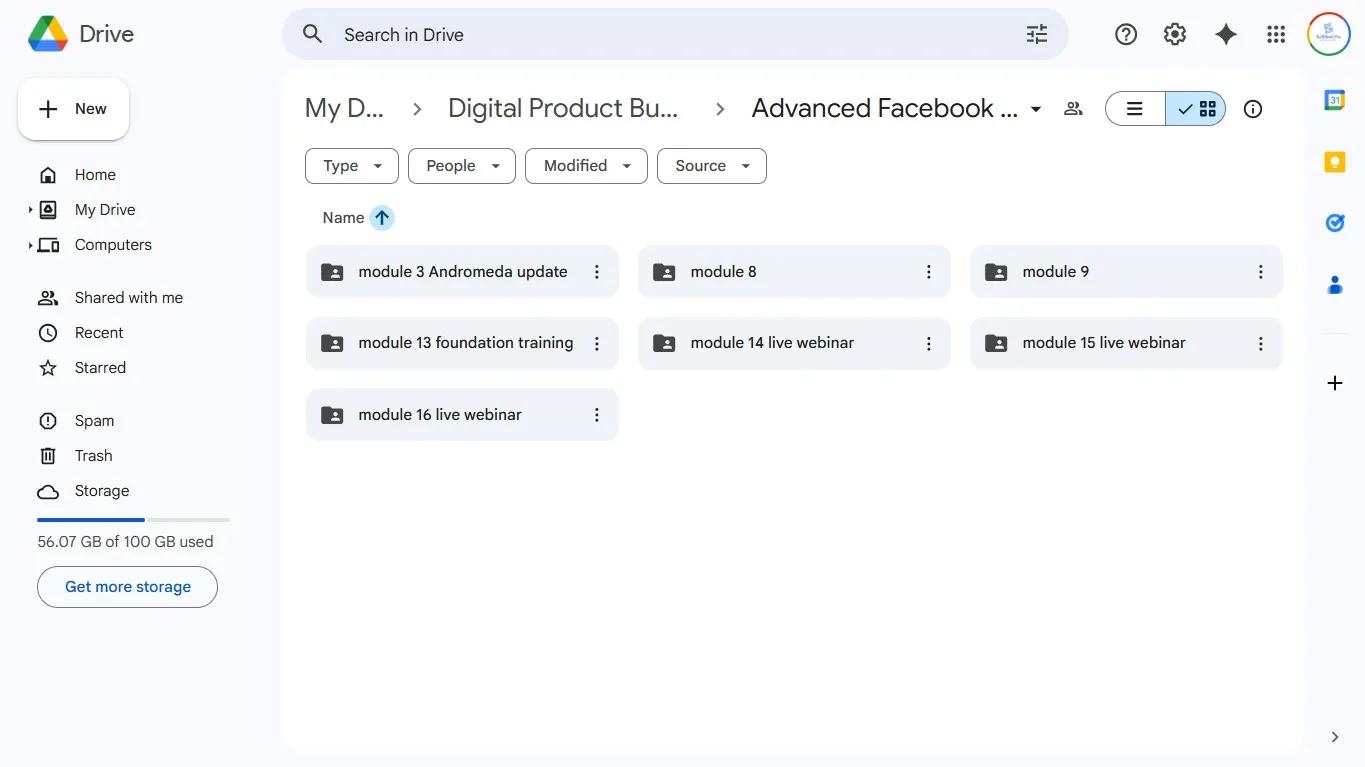The image size is (1365, 767).
Task: Switch to list layout view
Action: pos(1135,109)
